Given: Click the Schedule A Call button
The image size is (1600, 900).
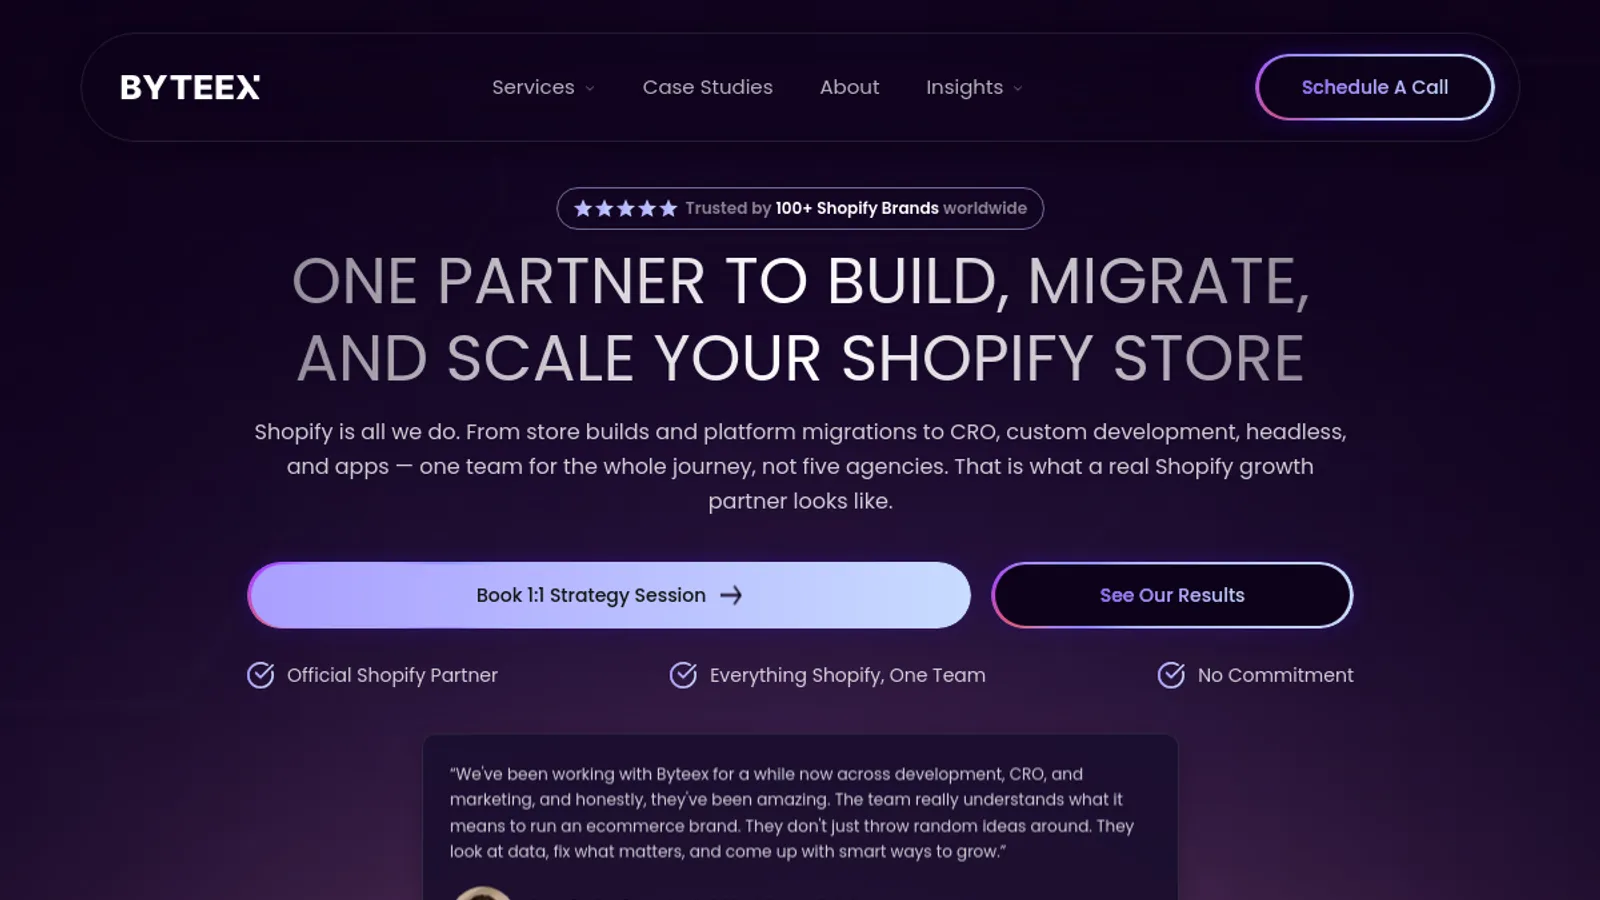Looking at the screenshot, I should pos(1375,87).
